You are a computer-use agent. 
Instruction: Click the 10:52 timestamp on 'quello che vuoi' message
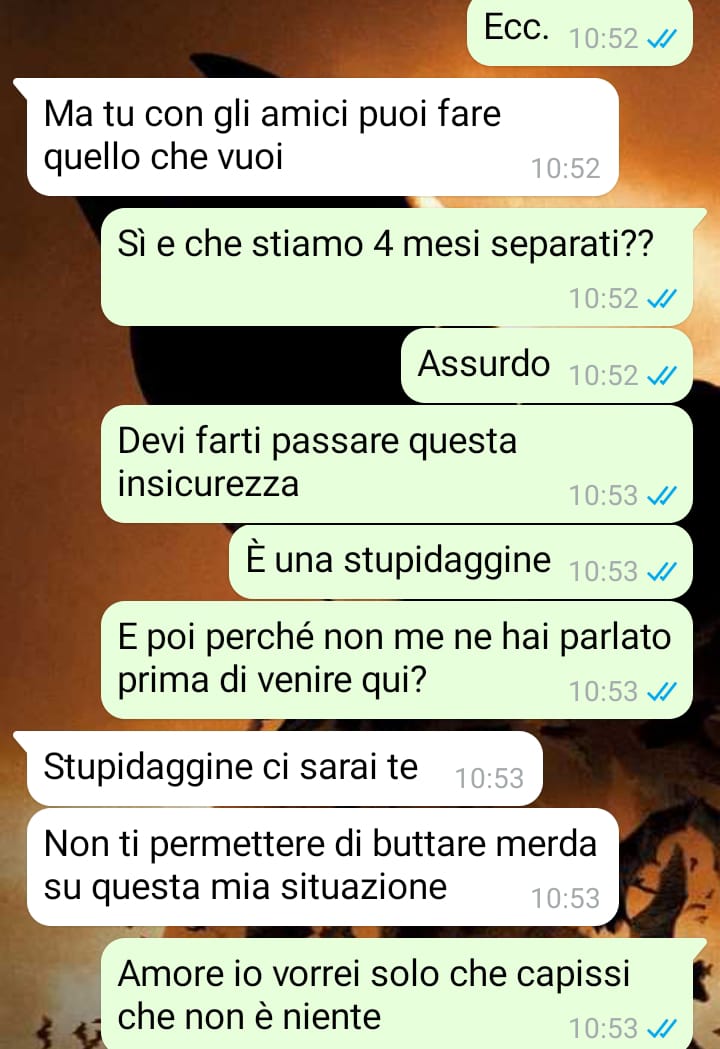click(565, 169)
